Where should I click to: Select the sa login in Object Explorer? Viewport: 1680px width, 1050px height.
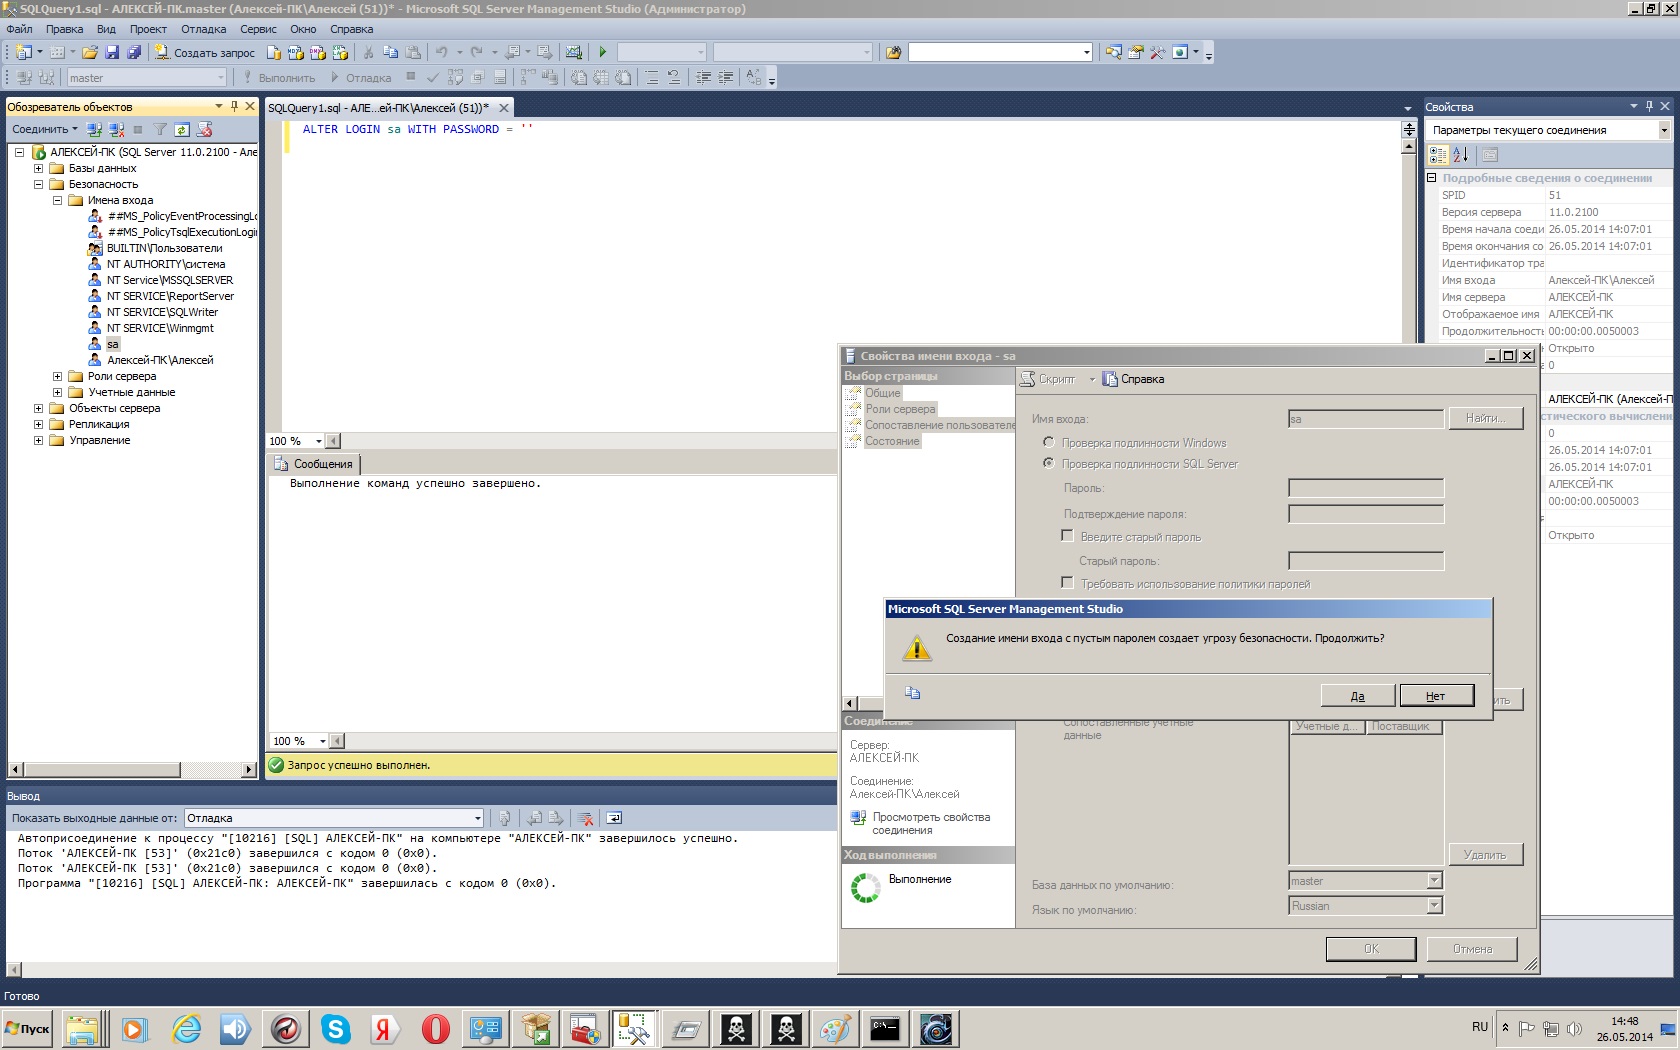point(113,344)
